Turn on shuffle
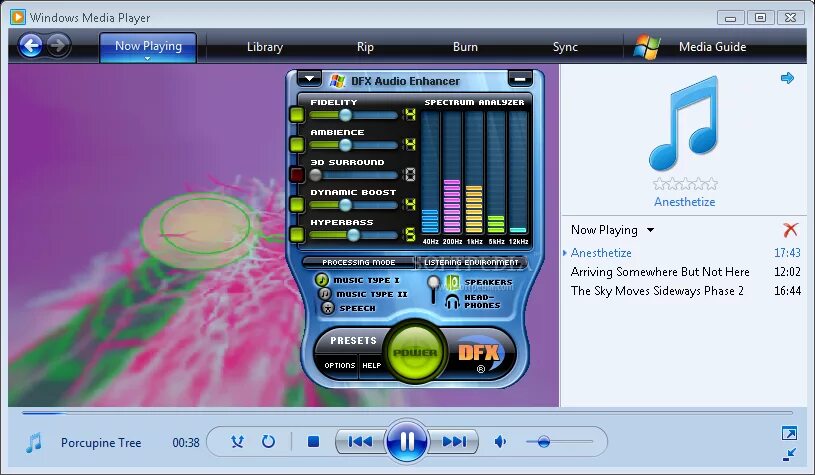 [x=238, y=442]
